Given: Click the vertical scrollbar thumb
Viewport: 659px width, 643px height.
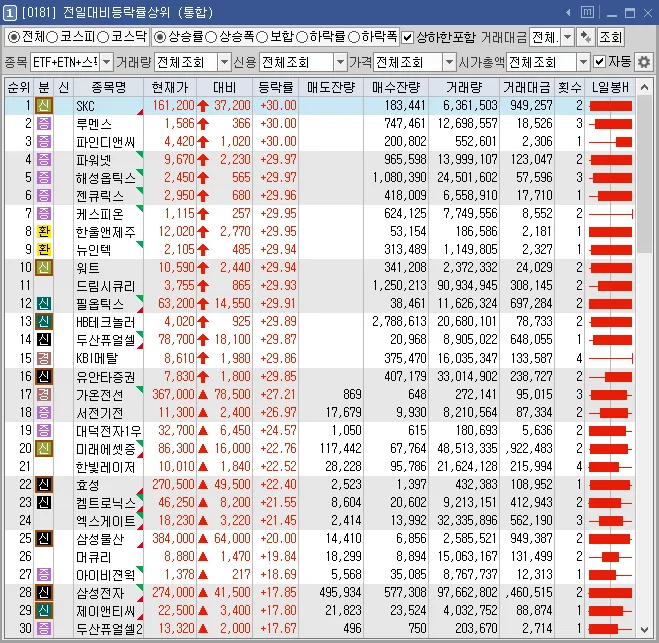Looking at the screenshot, I should [x=644, y=174].
